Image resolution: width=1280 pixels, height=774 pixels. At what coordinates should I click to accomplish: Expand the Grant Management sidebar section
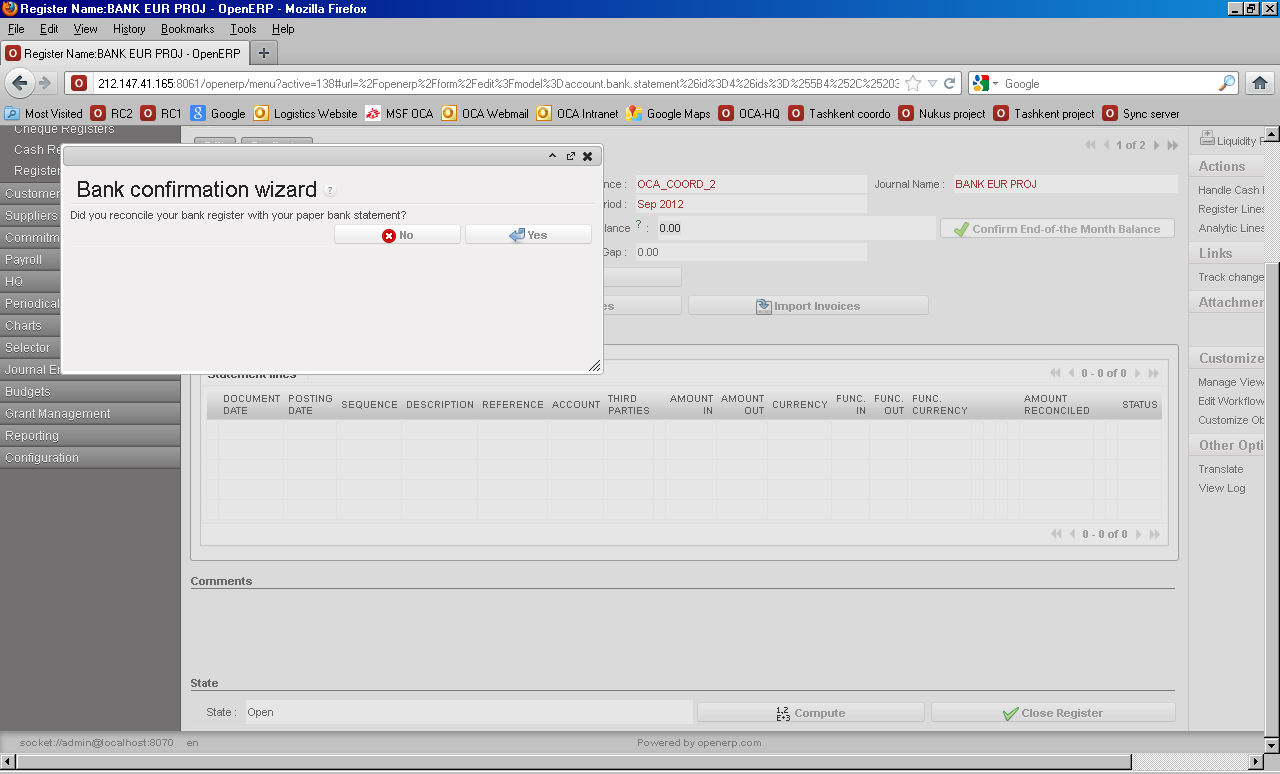pyautogui.click(x=90, y=414)
